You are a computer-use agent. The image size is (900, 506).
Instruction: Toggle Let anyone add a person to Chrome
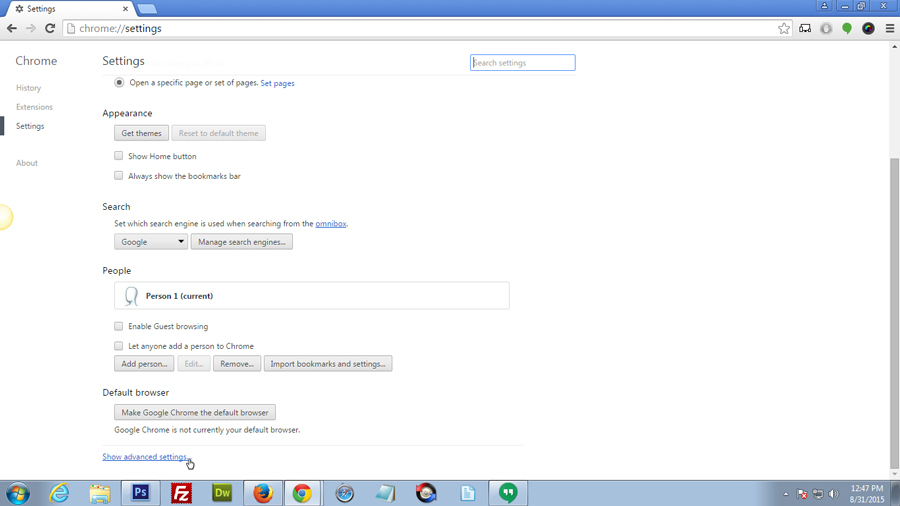[x=118, y=346]
